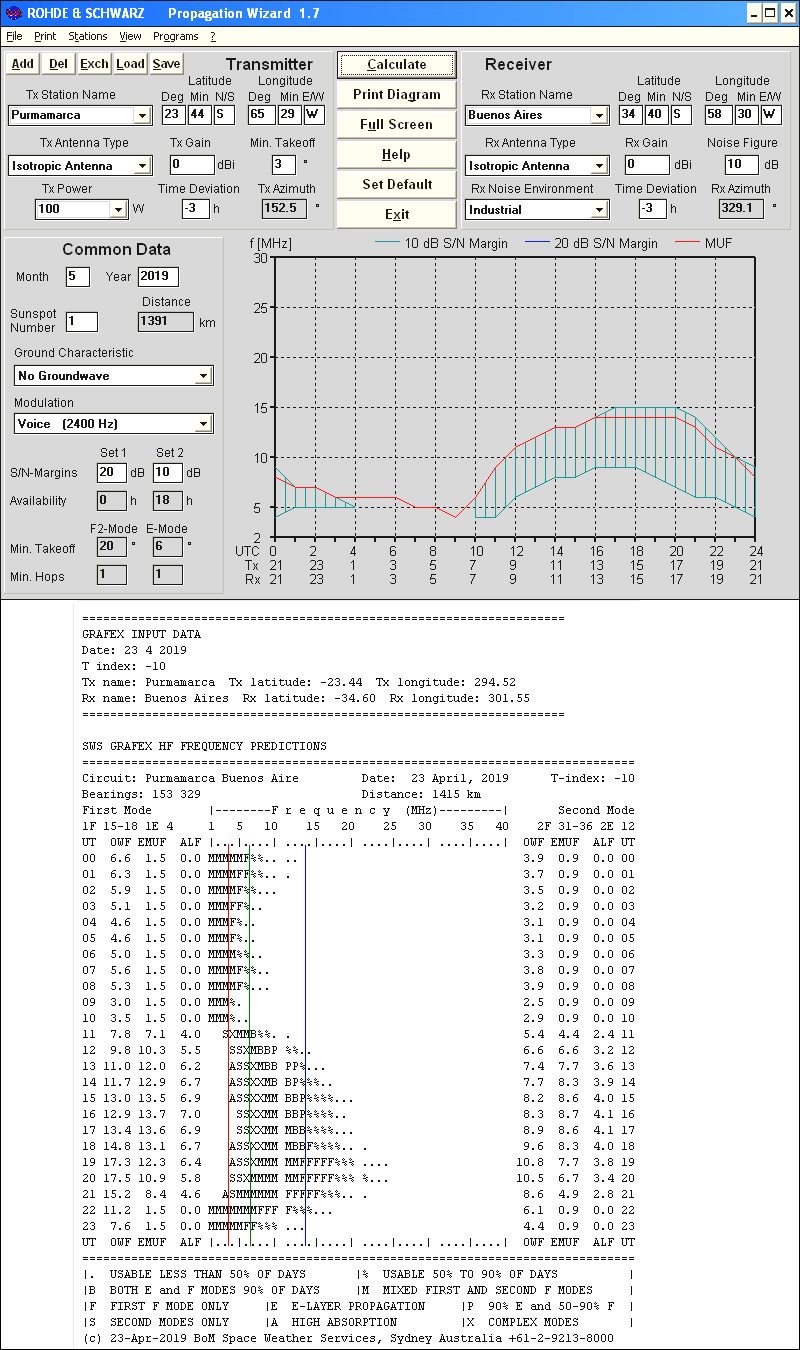Click the Min. Takeoff field in Transmitter
Viewport: 800px width, 1350px height.
point(283,164)
